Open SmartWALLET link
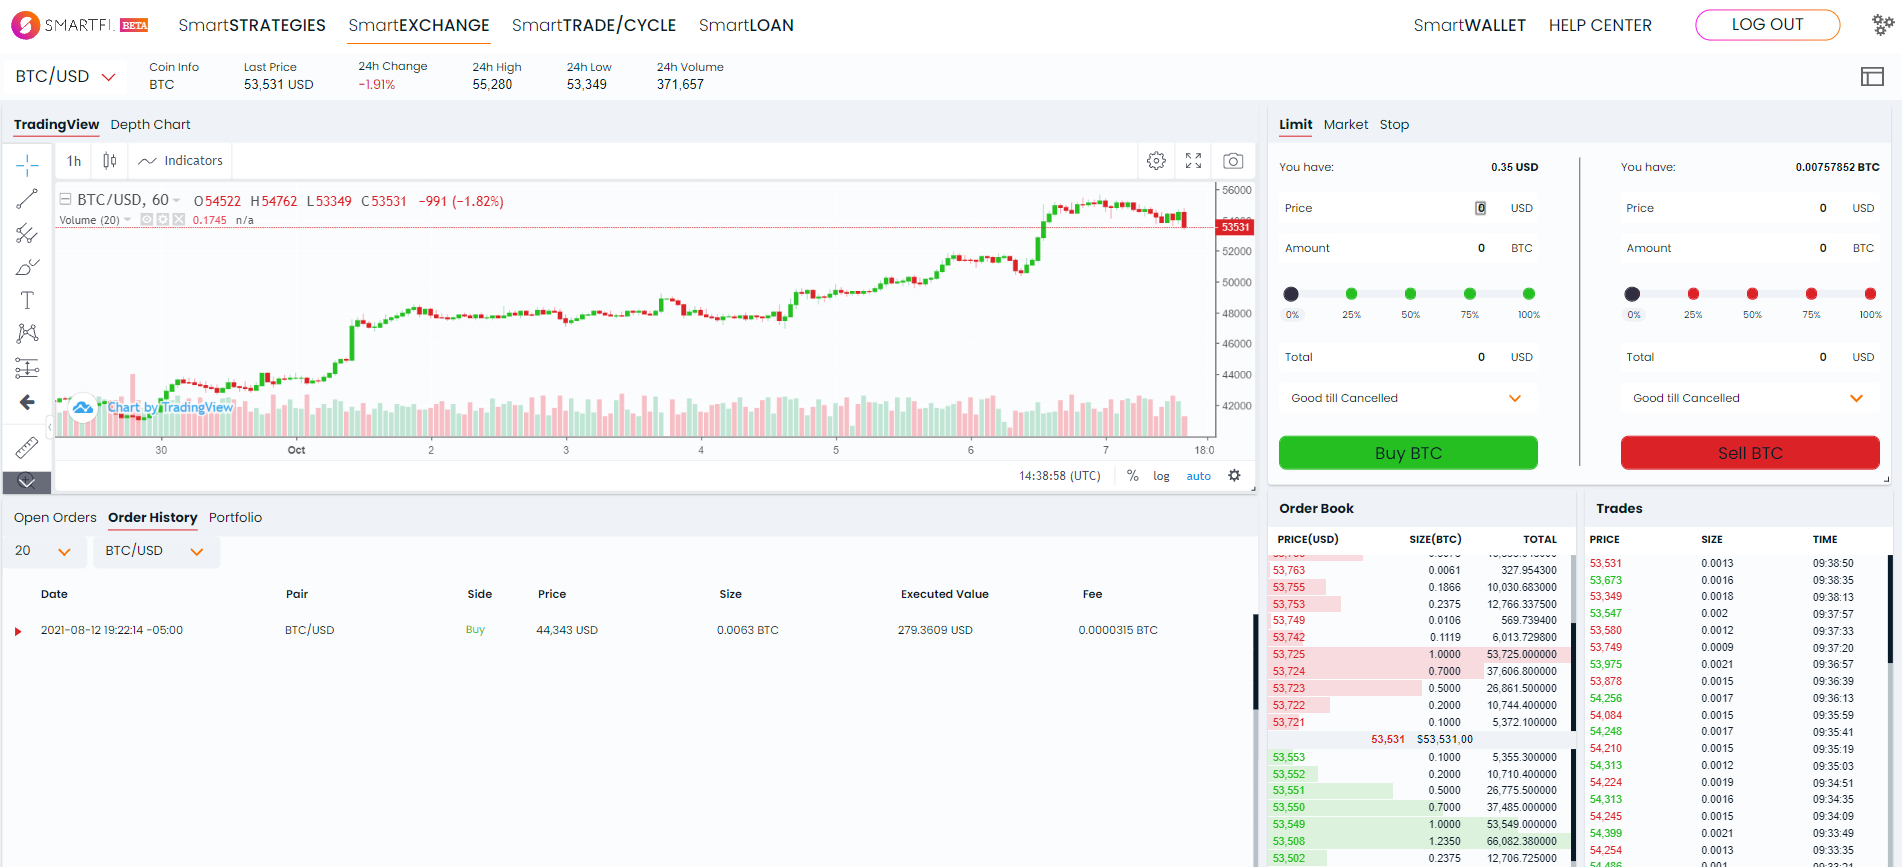This screenshot has width=1902, height=867. [x=1469, y=25]
